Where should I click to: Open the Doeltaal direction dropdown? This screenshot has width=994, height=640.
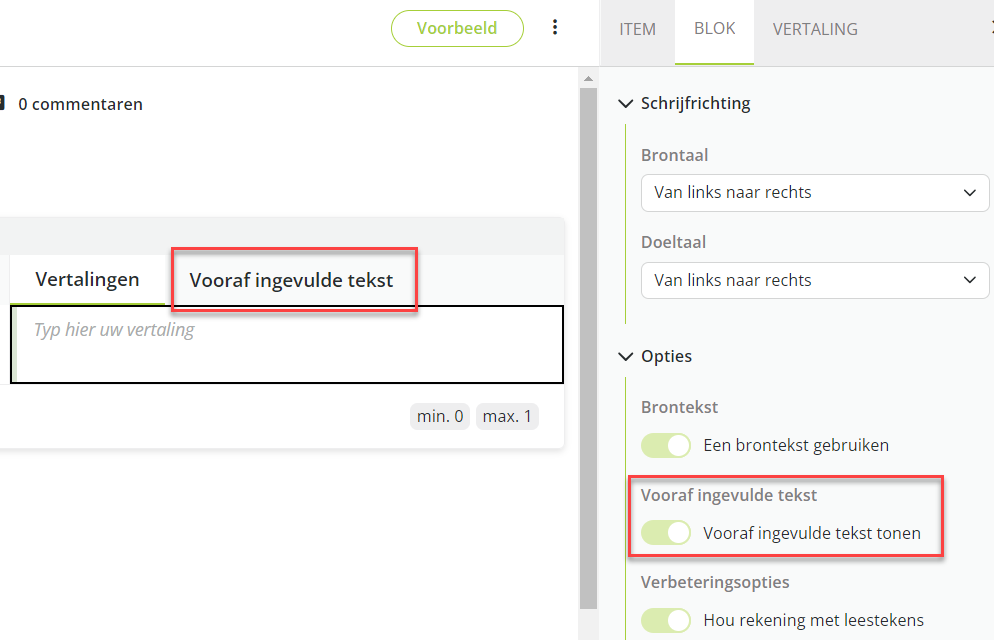tap(815, 280)
